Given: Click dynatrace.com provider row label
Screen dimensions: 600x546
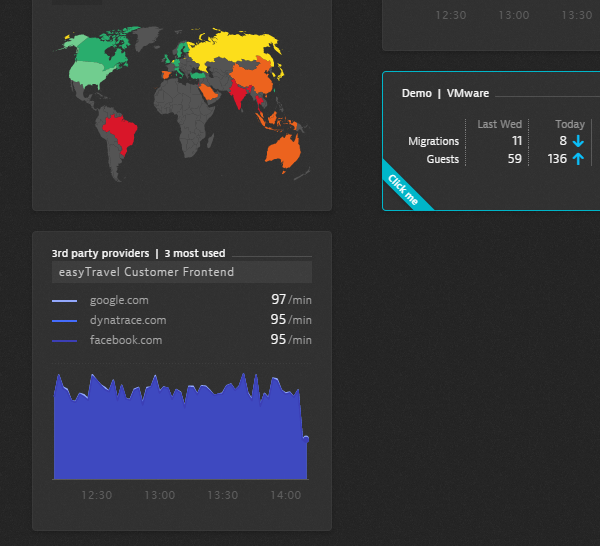Looking at the screenshot, I should coord(128,320).
